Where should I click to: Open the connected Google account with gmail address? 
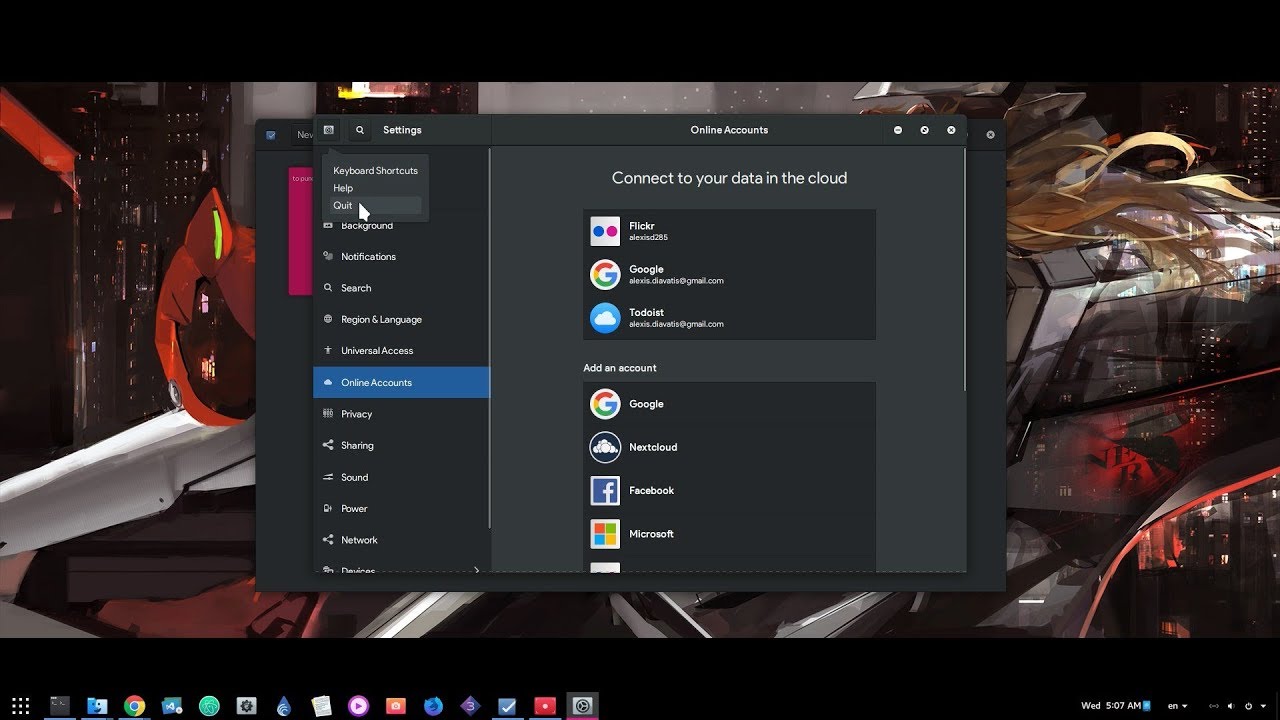(729, 275)
